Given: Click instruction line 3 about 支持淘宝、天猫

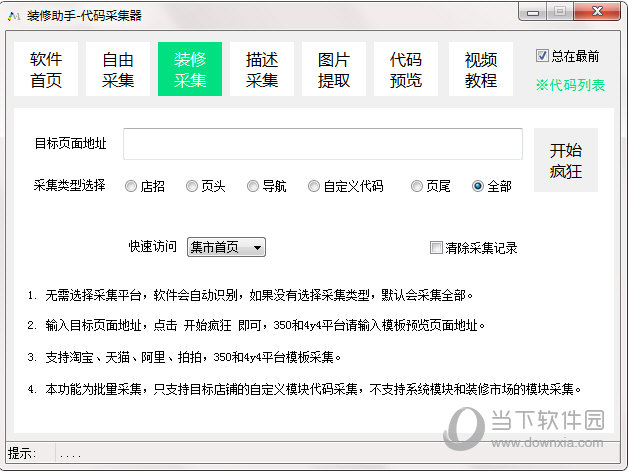Looking at the screenshot, I should (x=184, y=357).
